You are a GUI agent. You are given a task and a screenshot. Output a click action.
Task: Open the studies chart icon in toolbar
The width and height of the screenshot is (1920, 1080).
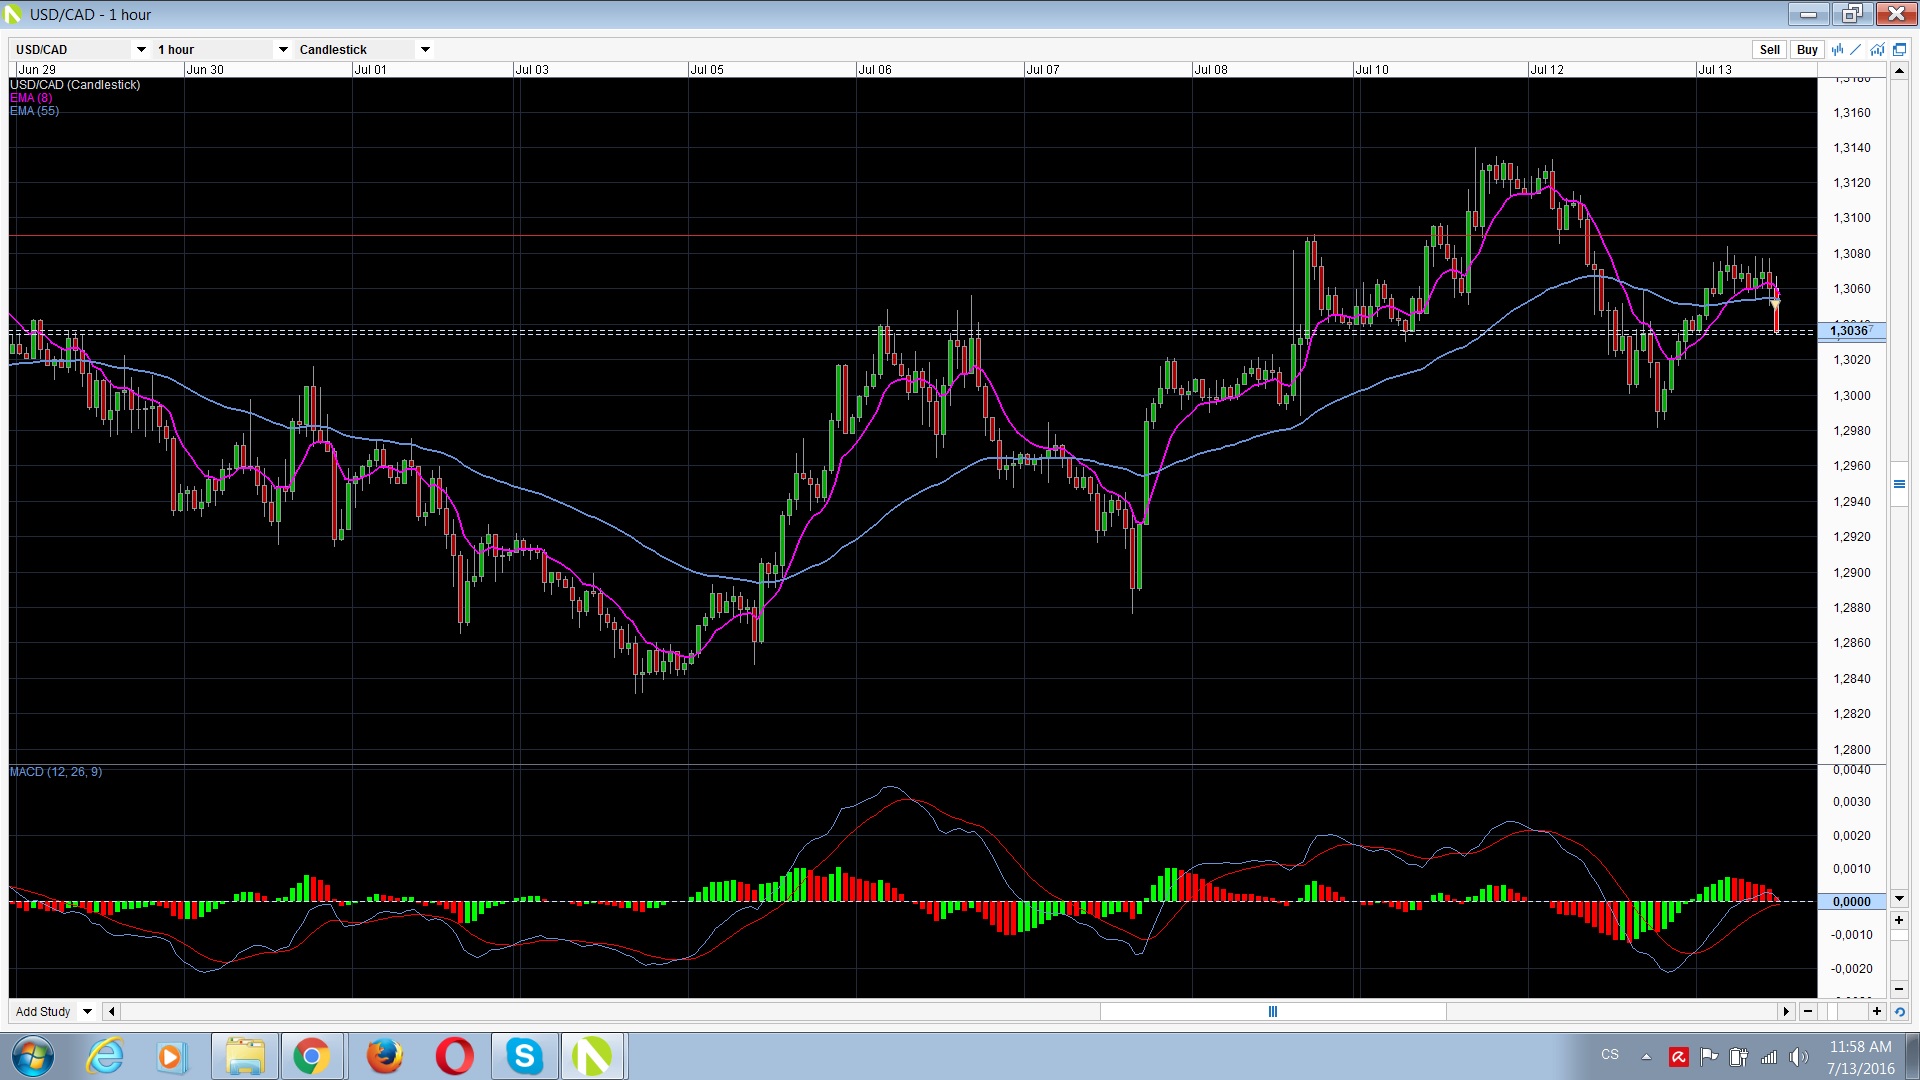[1877, 49]
